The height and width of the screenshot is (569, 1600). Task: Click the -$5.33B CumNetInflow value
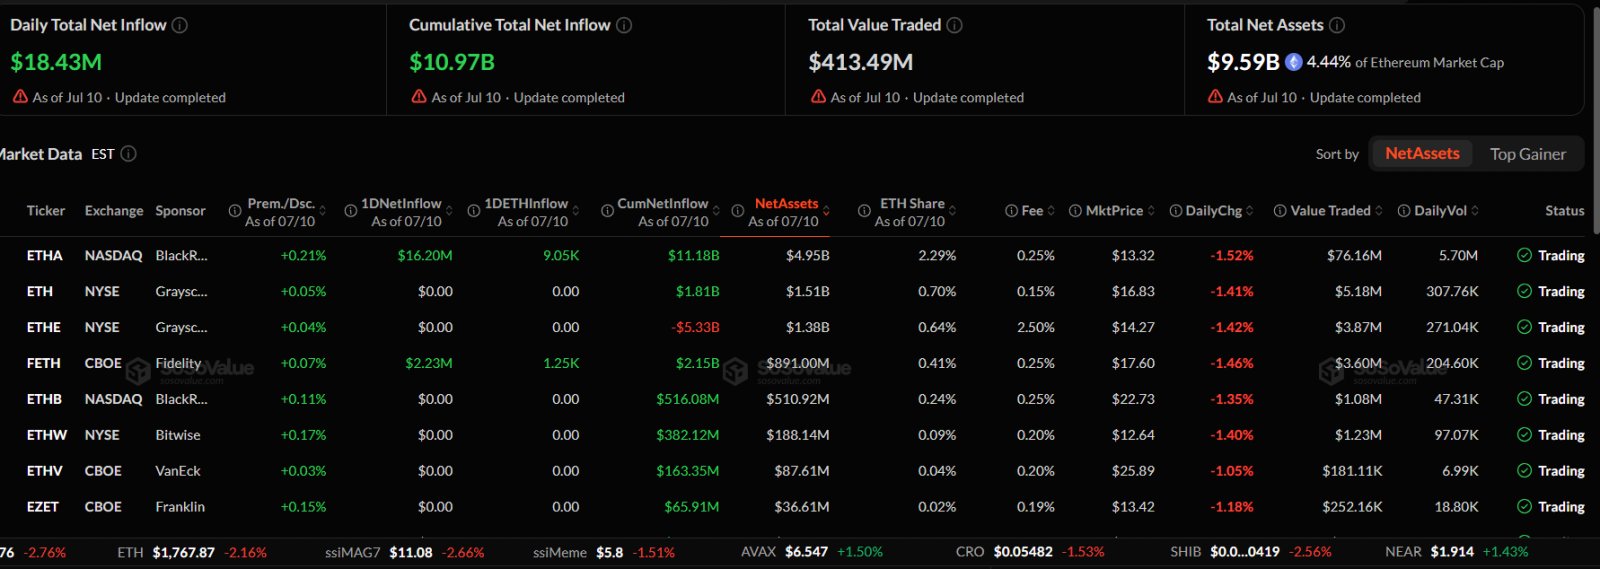coord(695,327)
